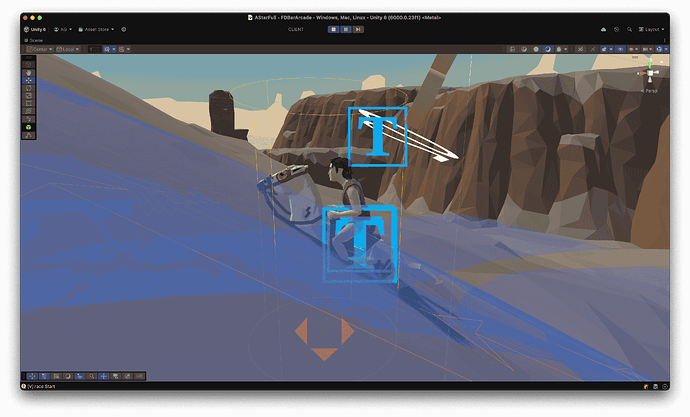This screenshot has height=417, width=690.
Task: Select the Hand view tool
Action: coord(29,73)
